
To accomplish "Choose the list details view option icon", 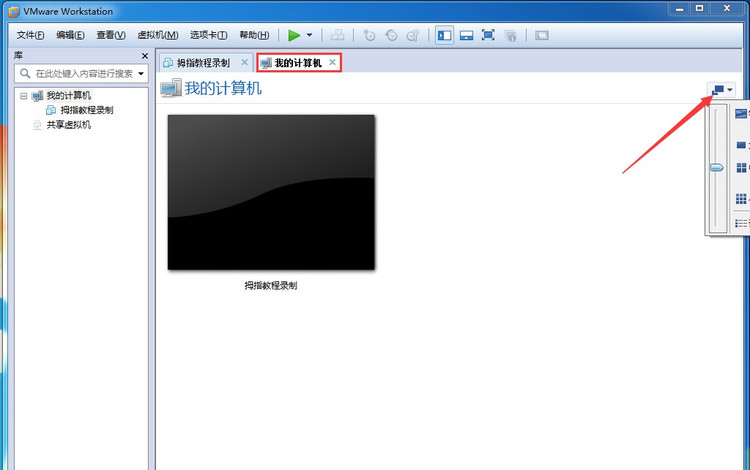I will 741,223.
